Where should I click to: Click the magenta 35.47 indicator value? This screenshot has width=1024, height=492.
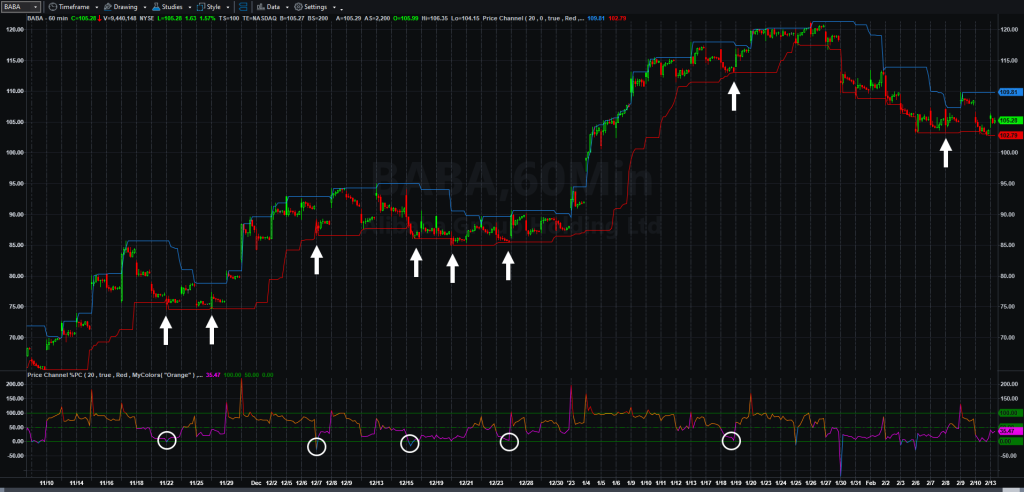coord(214,375)
